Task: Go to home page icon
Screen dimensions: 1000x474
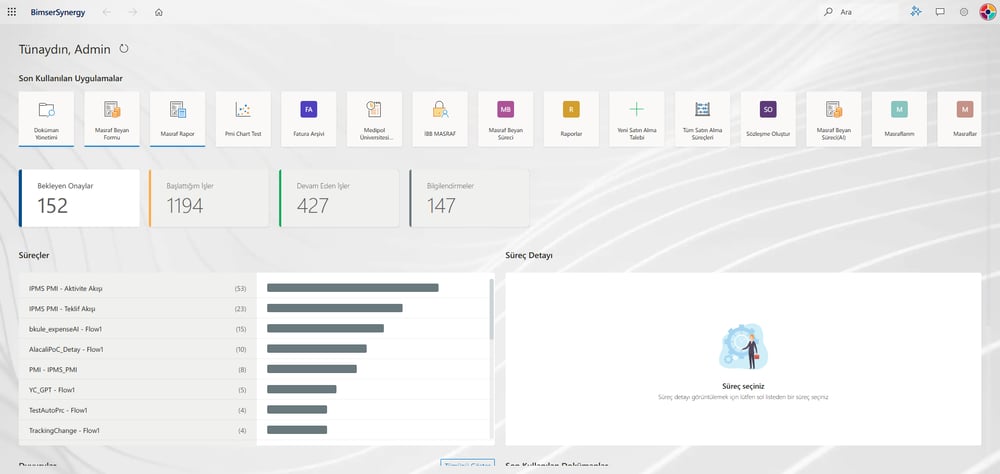Action: [159, 11]
